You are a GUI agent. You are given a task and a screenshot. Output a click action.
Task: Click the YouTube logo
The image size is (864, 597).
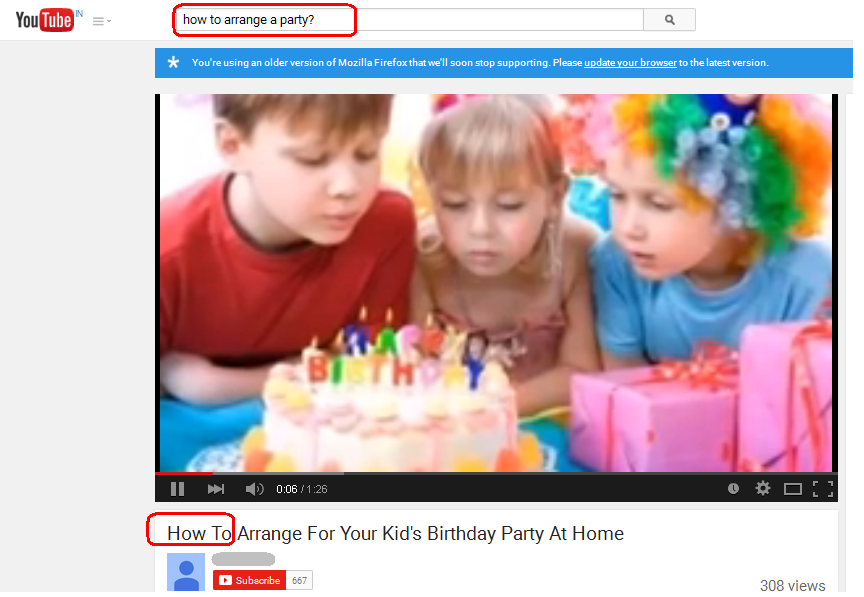coord(44,20)
